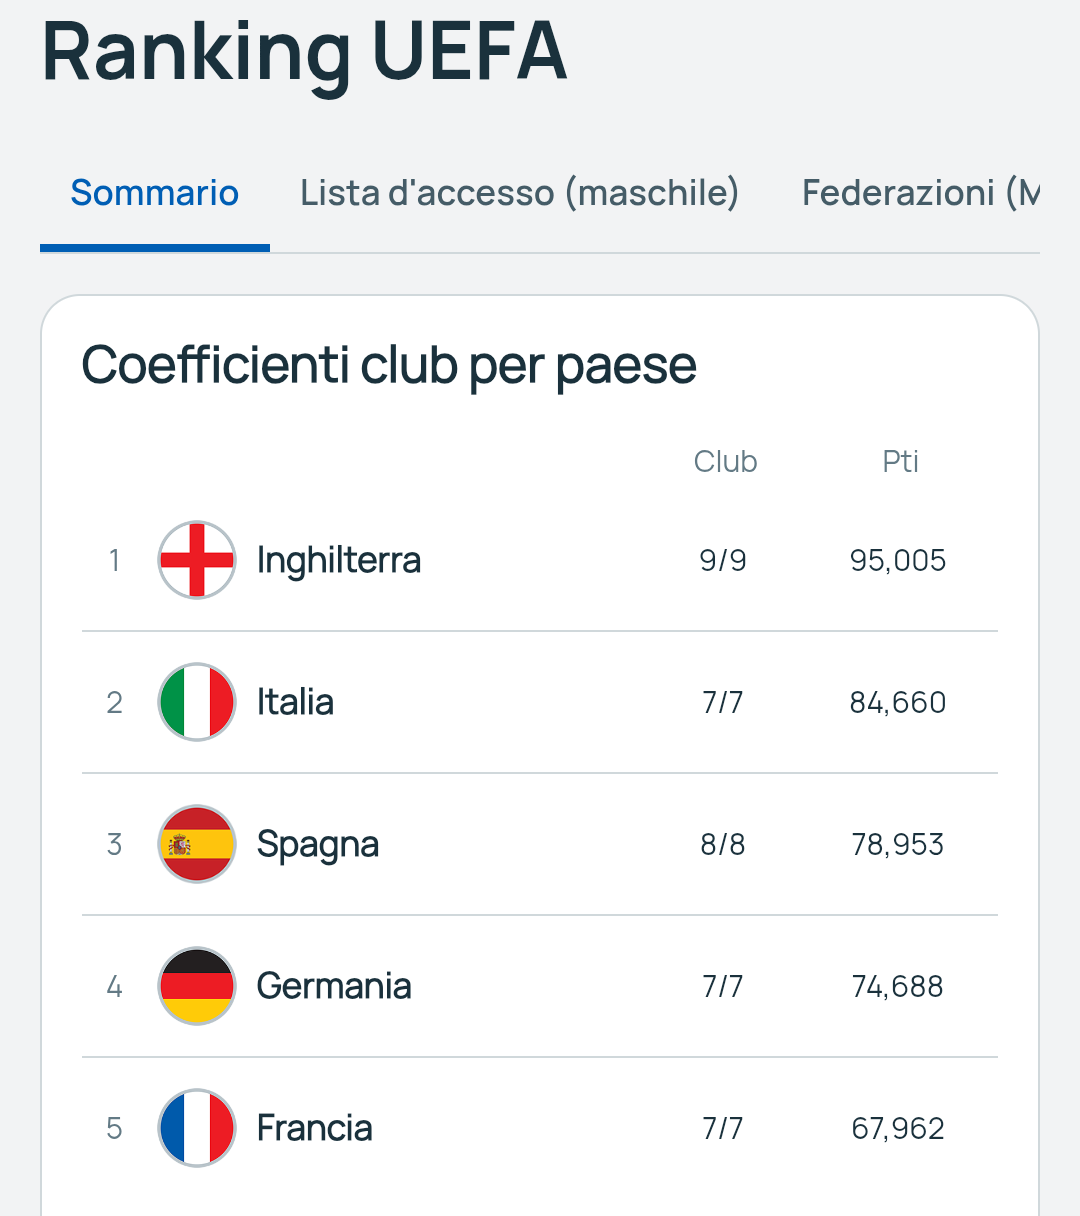Click the Coefficienti club per paese heading

[389, 366]
